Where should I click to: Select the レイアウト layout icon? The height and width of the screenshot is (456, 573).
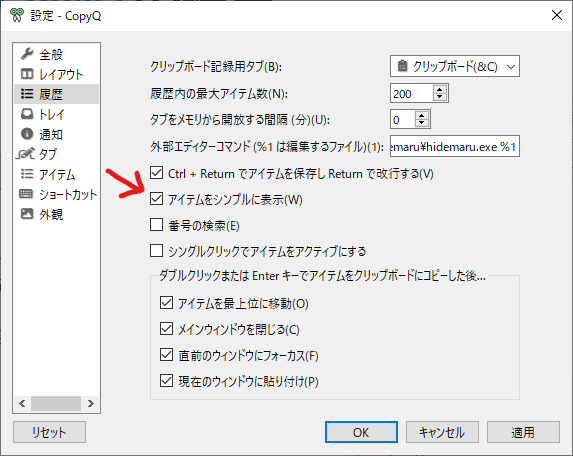27,74
